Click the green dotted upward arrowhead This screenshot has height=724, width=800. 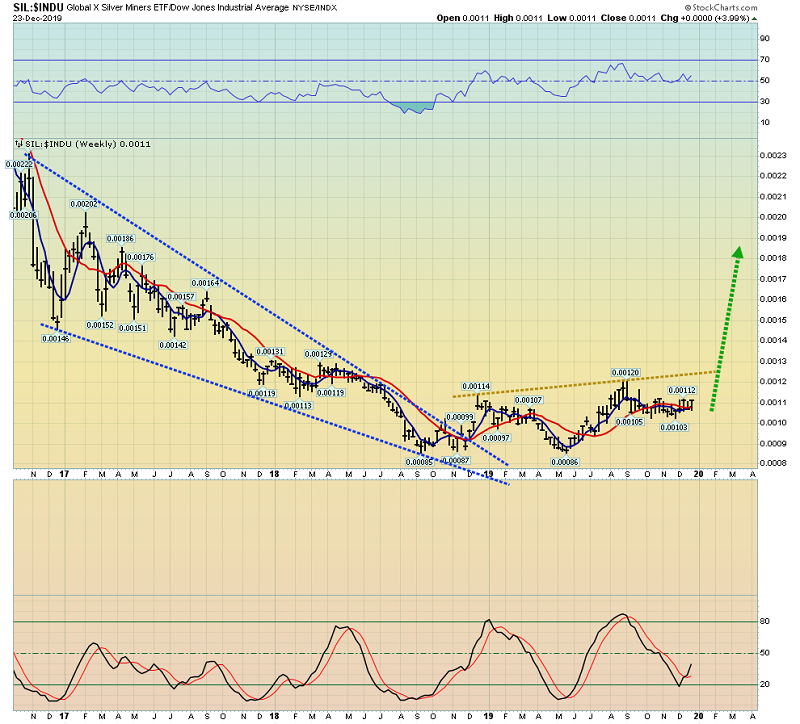(737, 253)
